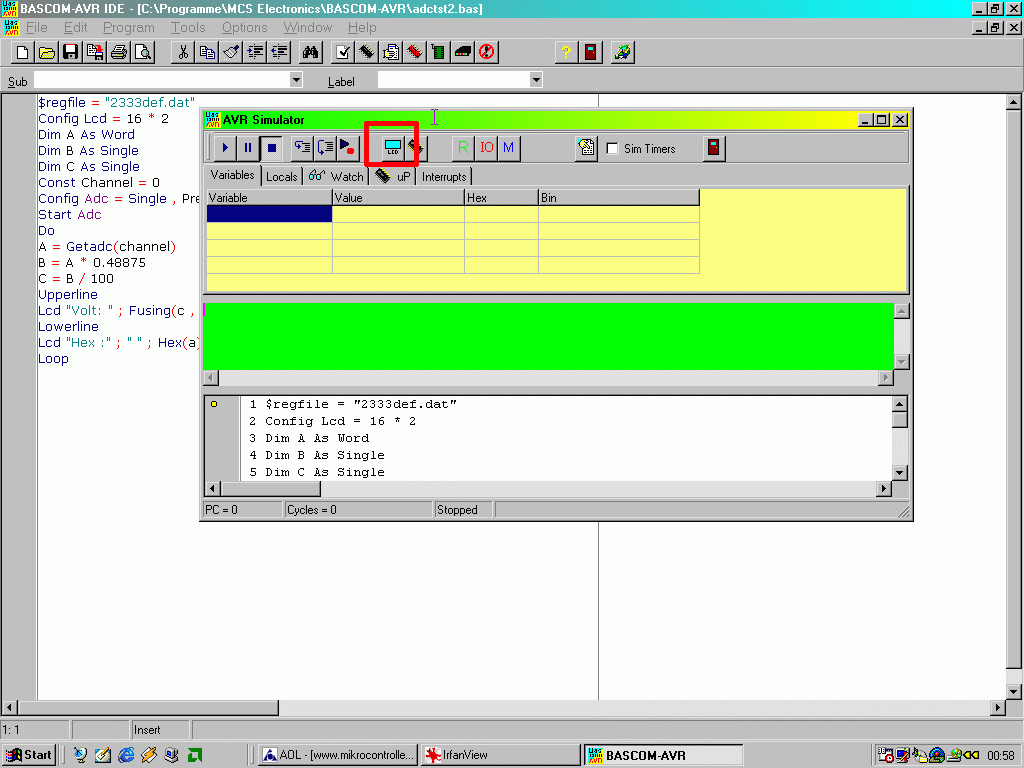Click the cut scissors toolbar icon
Image resolution: width=1024 pixels, height=768 pixels.
tap(183, 52)
